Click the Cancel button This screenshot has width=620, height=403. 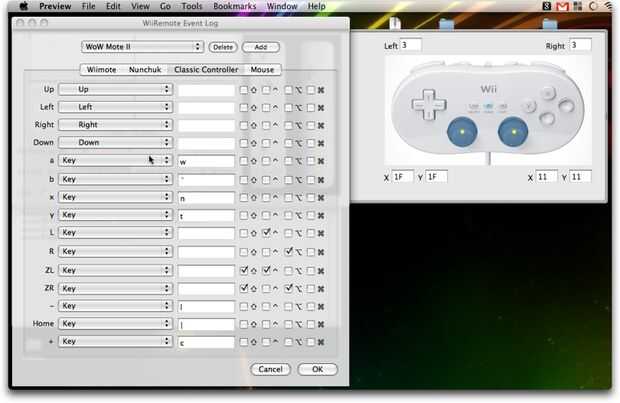click(x=270, y=369)
